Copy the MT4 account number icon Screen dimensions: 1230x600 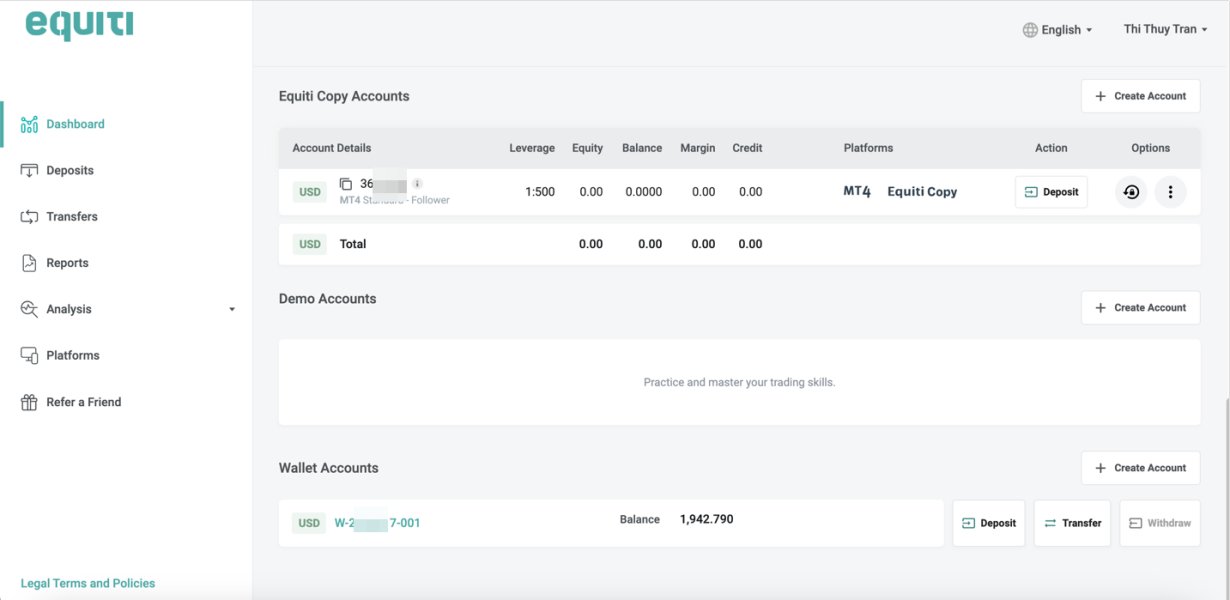346,184
